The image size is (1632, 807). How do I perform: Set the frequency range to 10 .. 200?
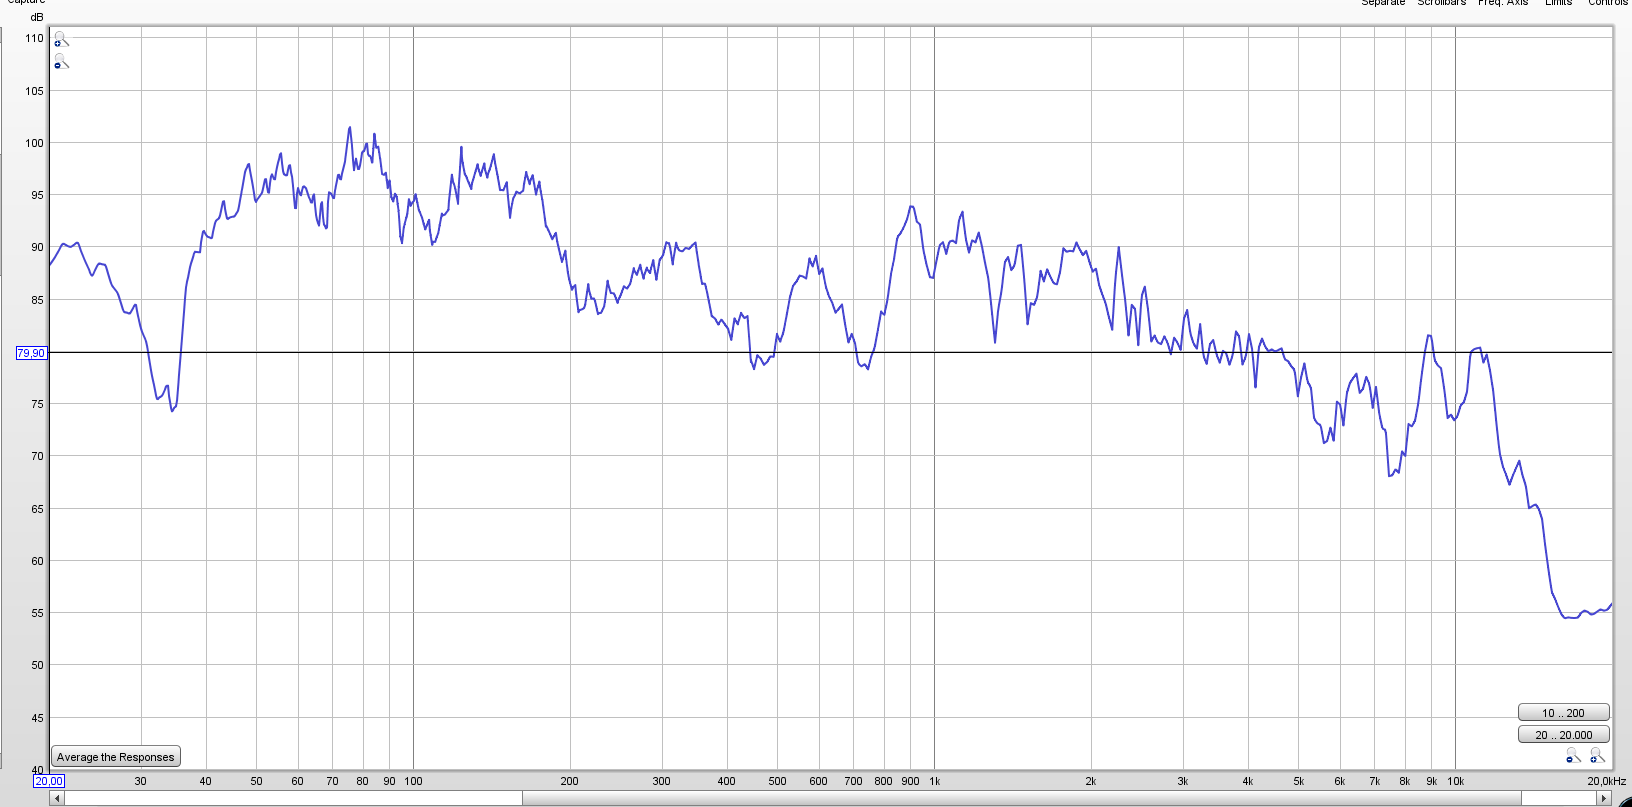pos(1563,712)
